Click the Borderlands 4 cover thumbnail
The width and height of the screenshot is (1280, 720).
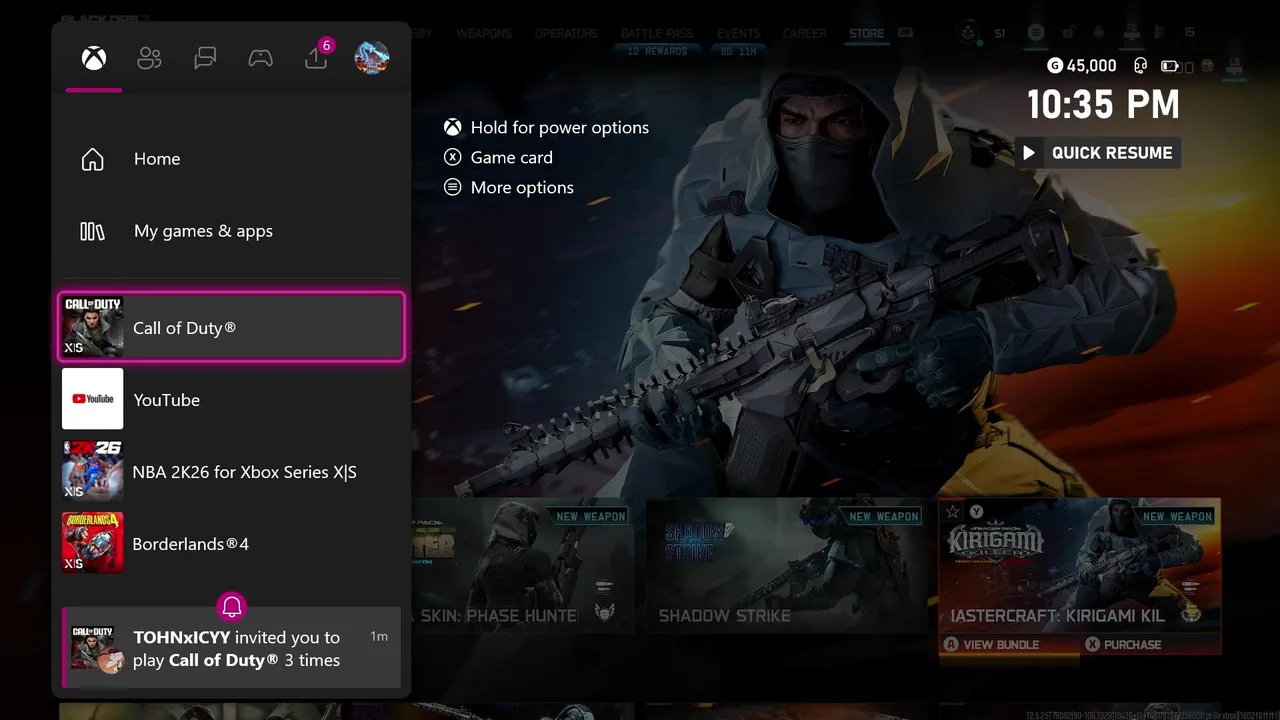[x=93, y=543]
